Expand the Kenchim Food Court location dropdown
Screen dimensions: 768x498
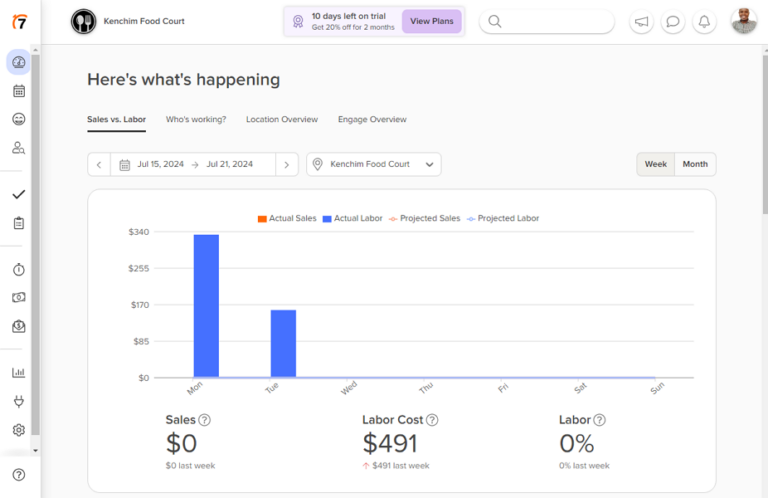(x=374, y=165)
